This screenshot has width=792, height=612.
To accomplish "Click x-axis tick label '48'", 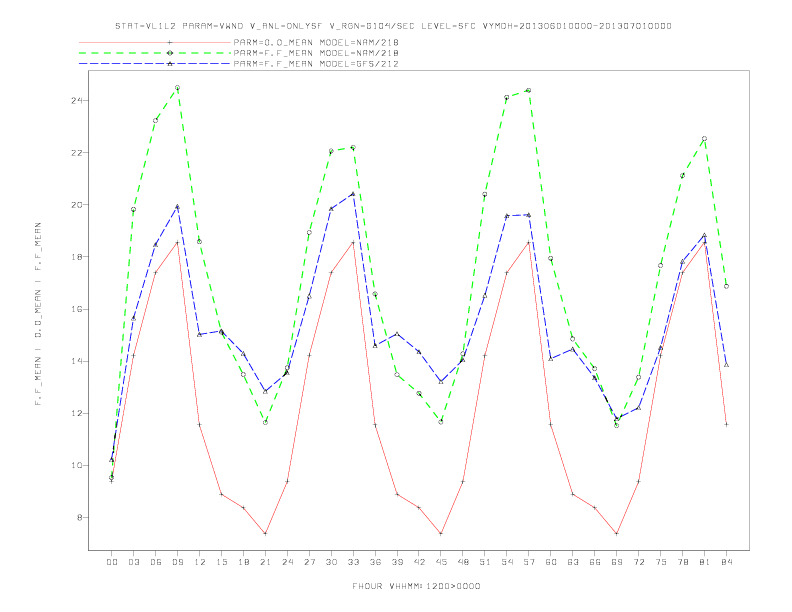I will (463, 562).
